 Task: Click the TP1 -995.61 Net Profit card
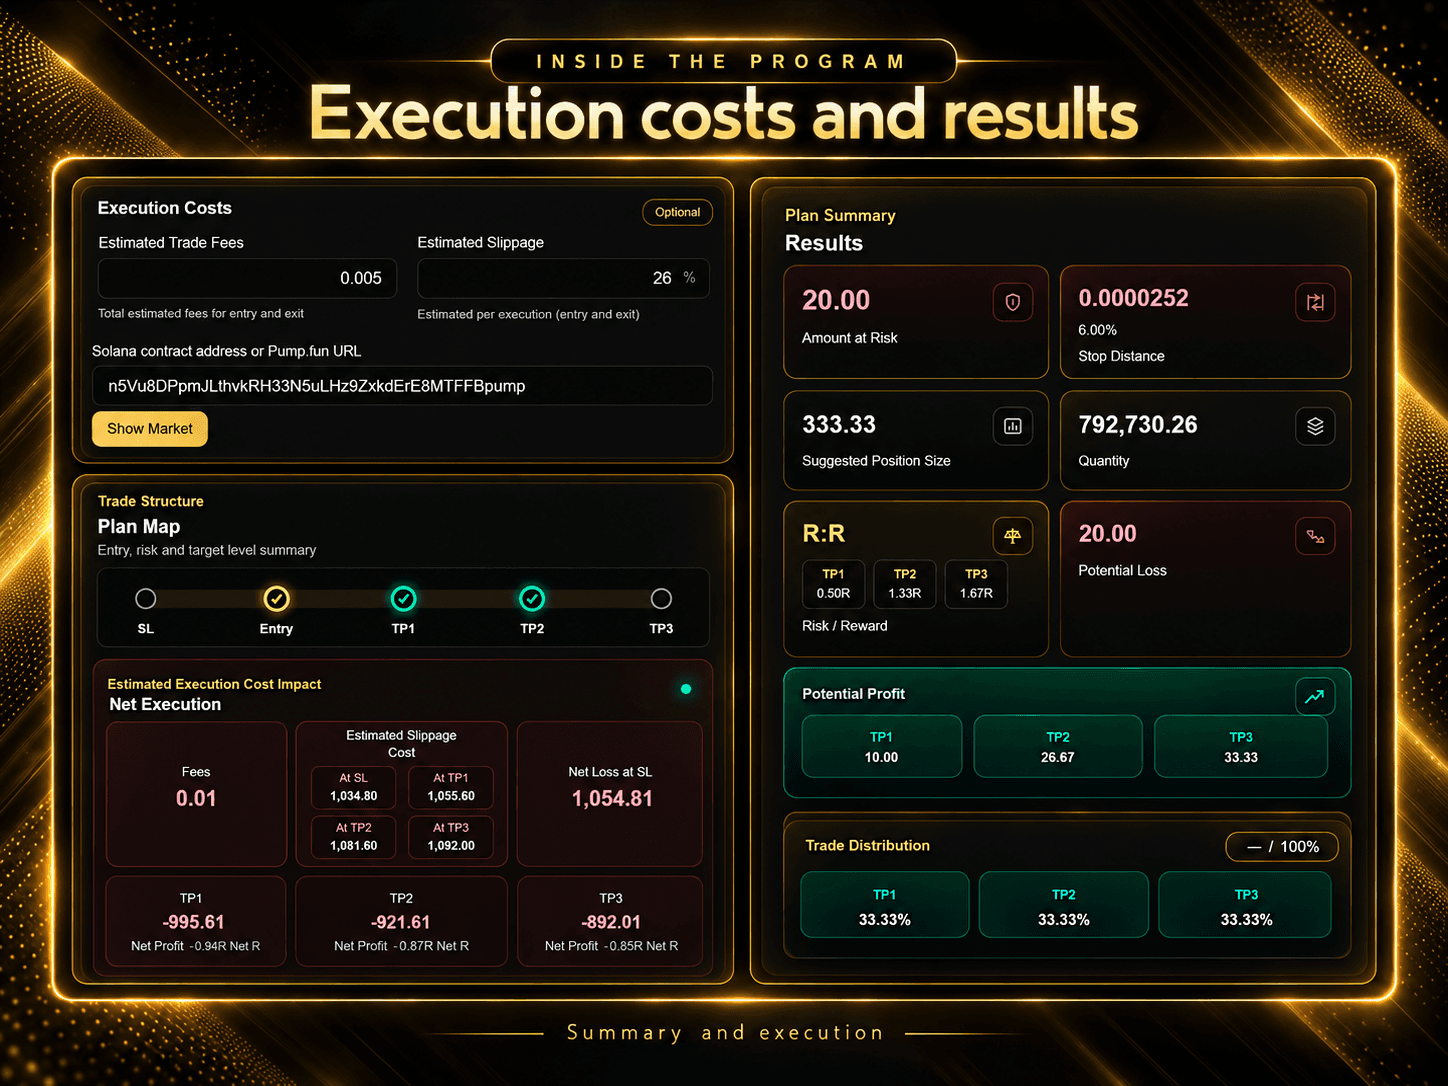[x=196, y=922]
